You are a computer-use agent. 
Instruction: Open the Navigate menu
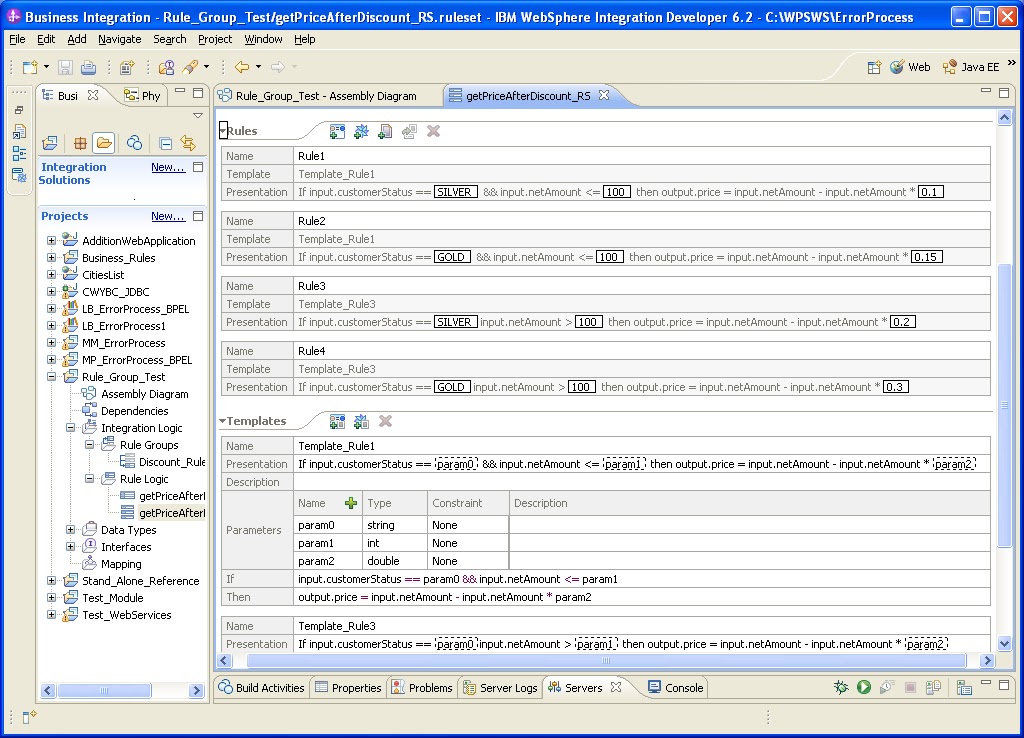(120, 39)
